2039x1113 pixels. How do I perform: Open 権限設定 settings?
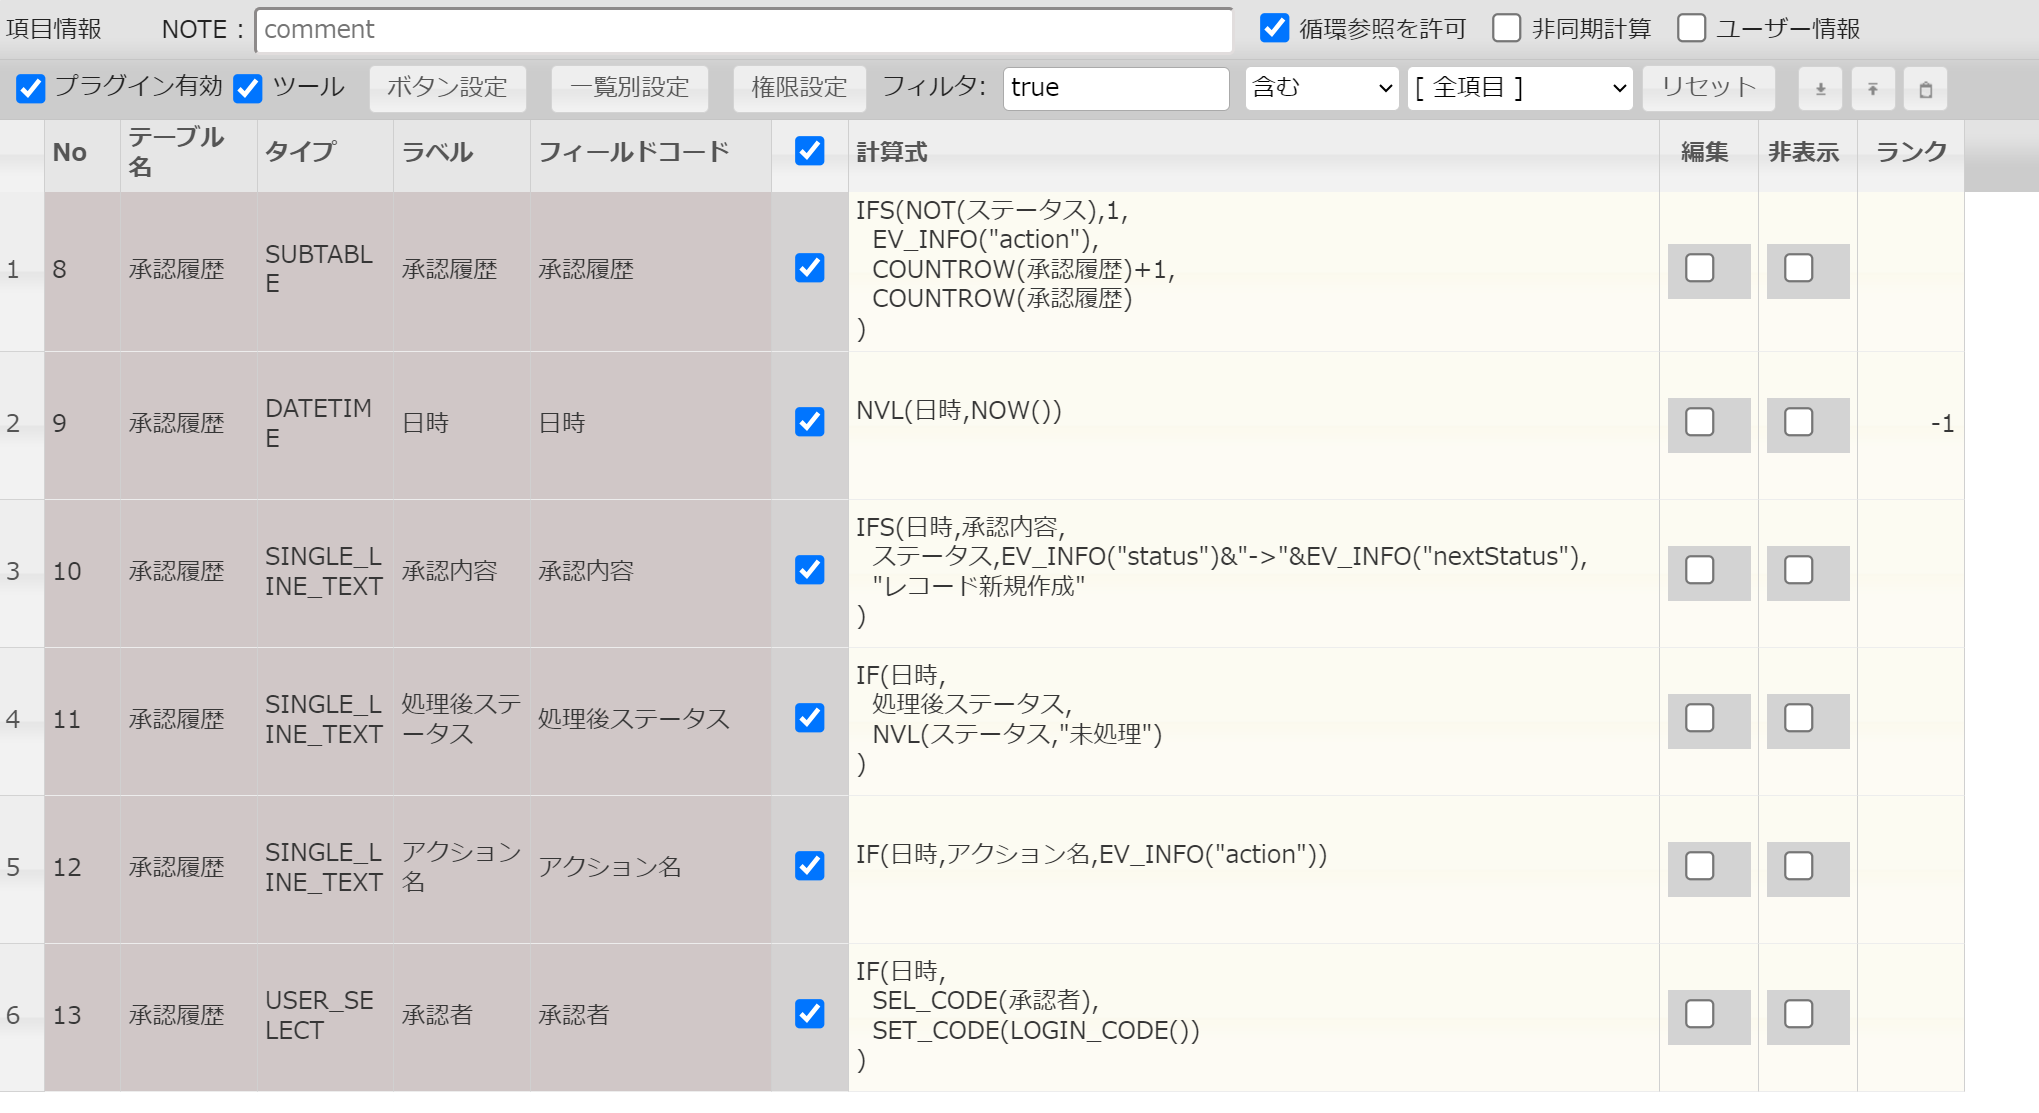798,88
